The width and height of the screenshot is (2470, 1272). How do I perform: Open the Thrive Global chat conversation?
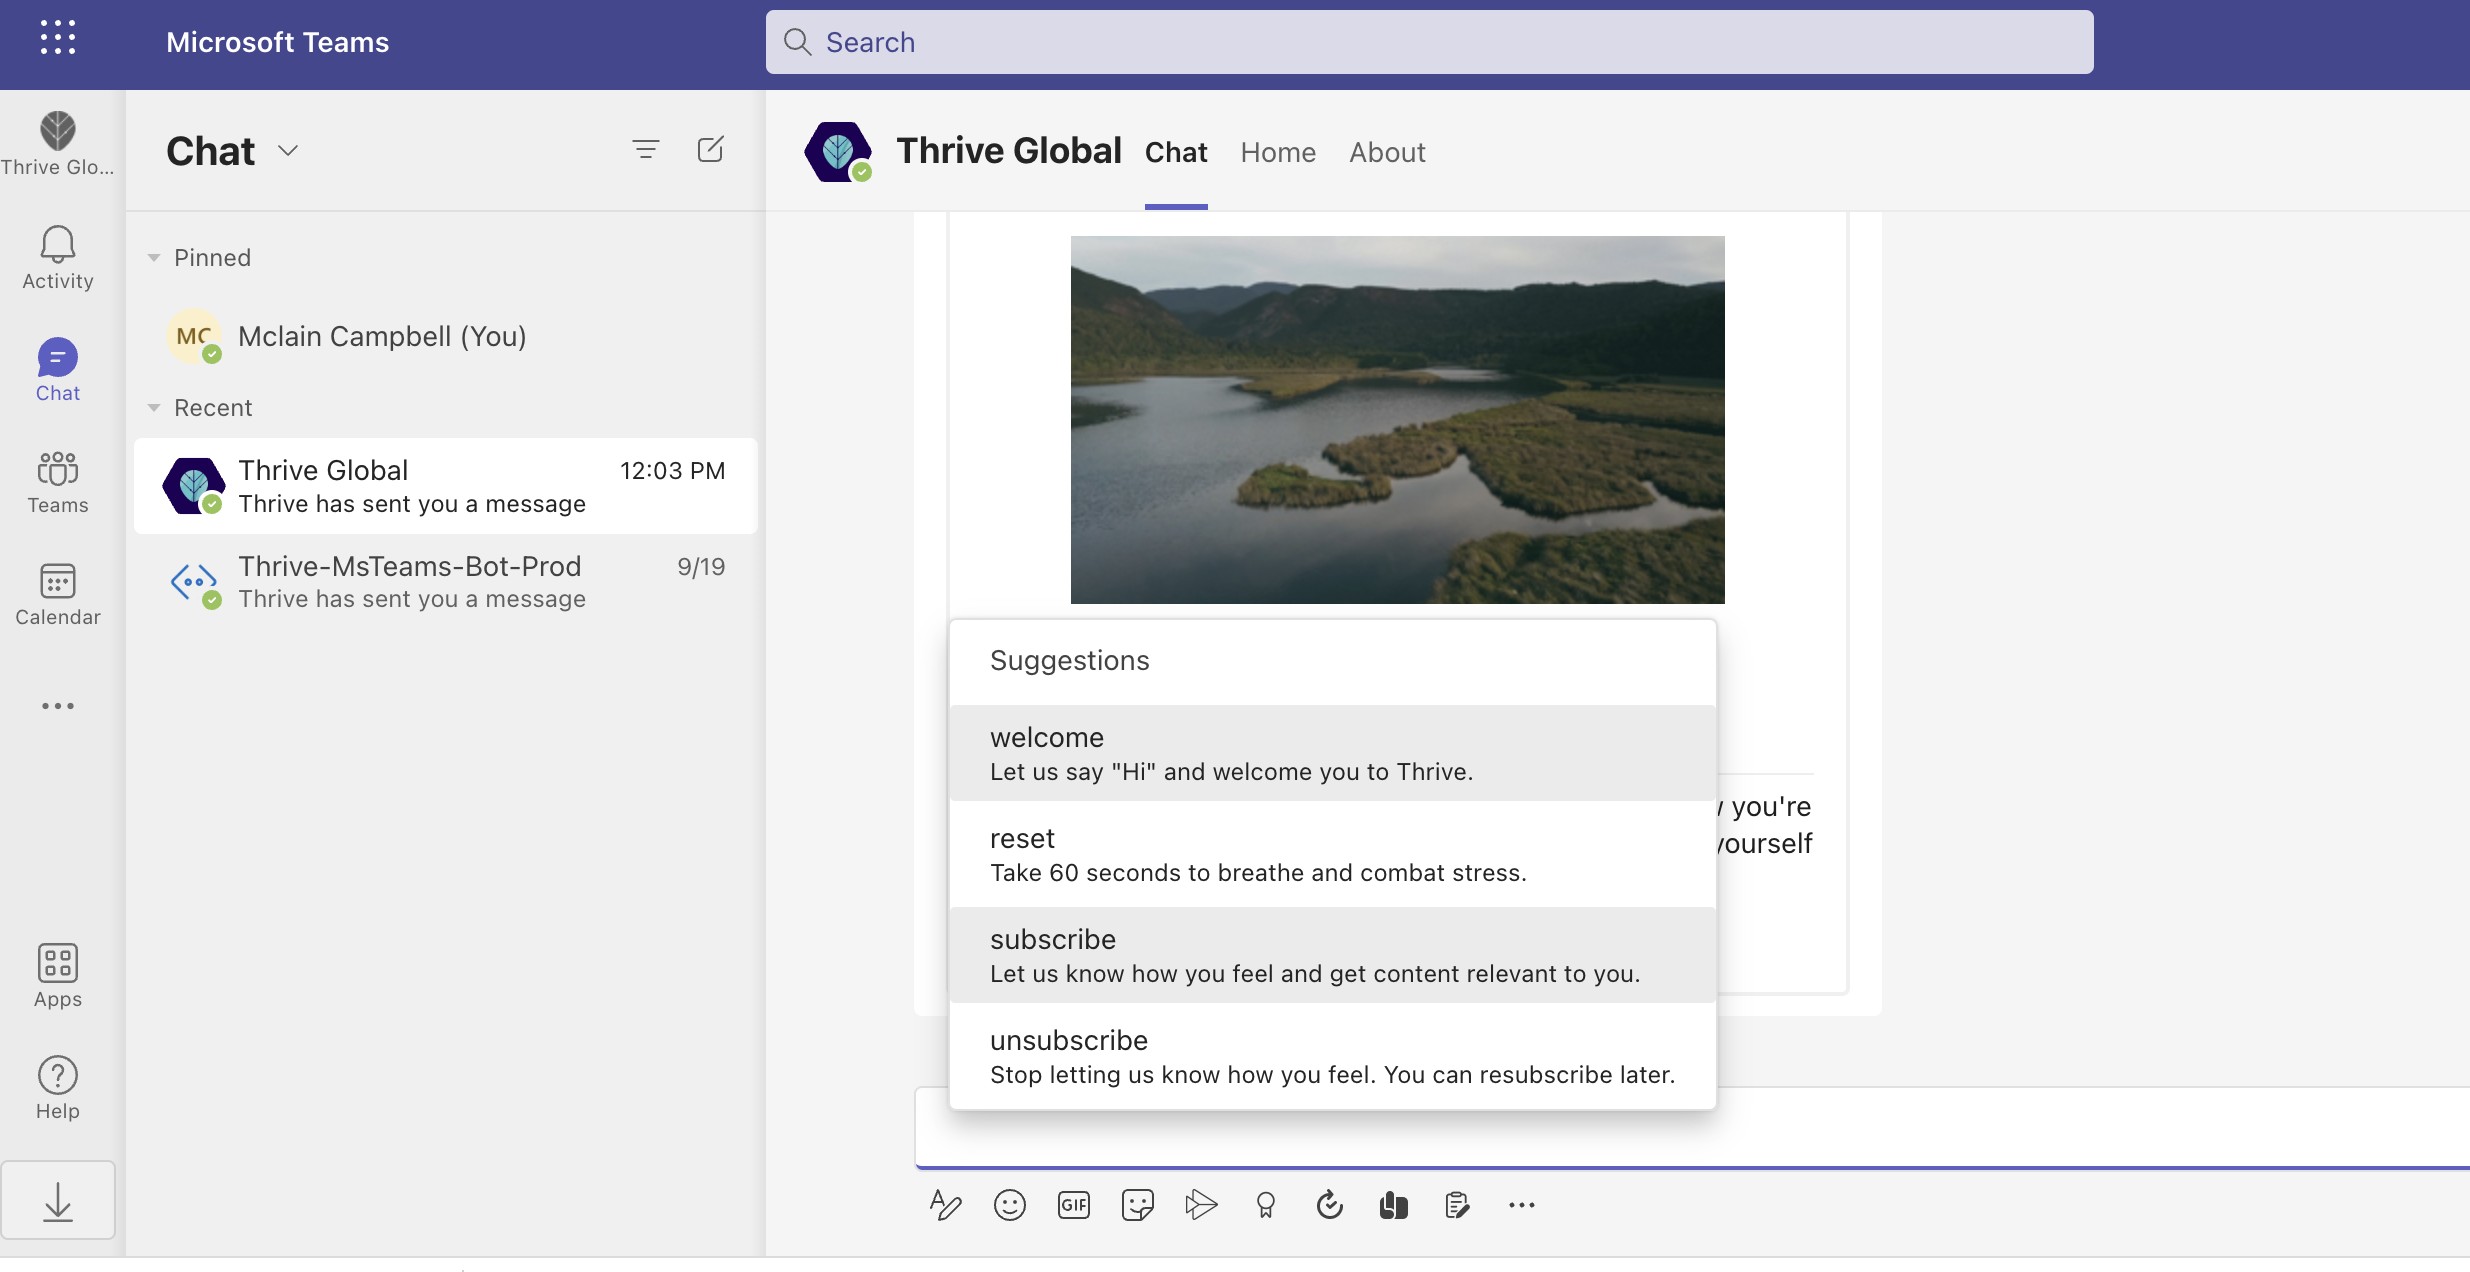445,486
